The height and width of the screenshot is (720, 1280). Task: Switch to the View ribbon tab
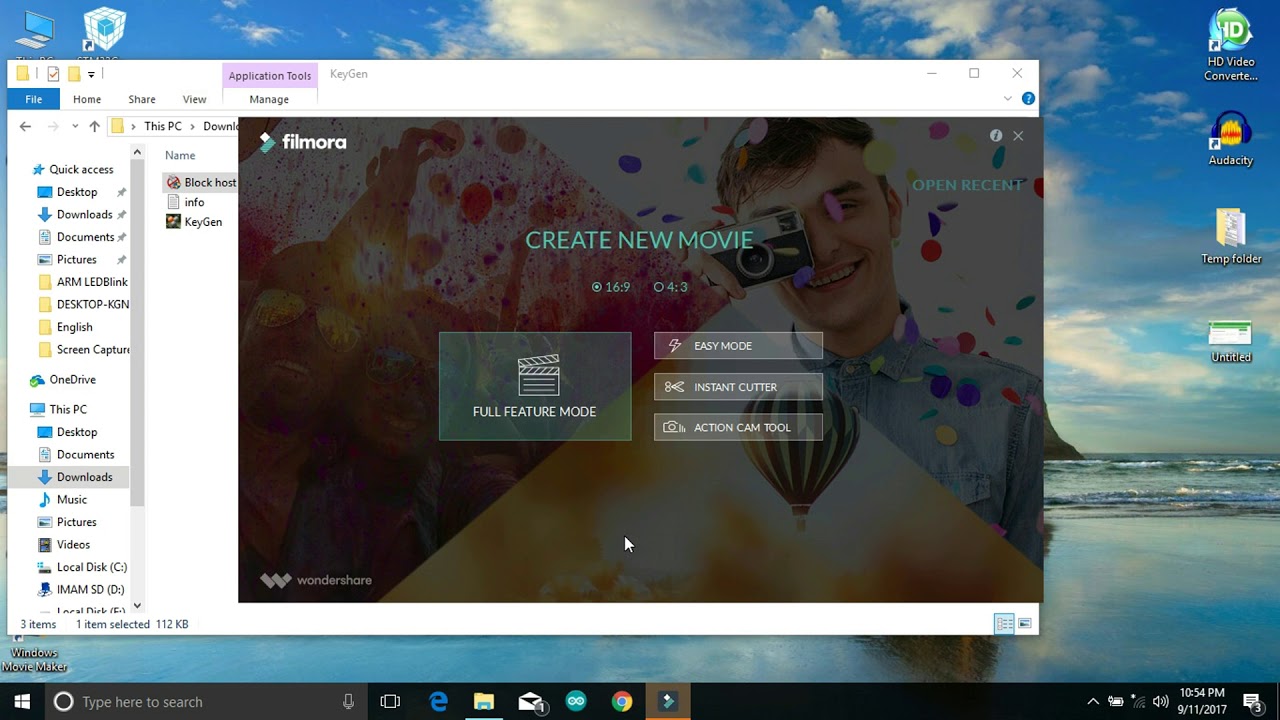pos(195,99)
